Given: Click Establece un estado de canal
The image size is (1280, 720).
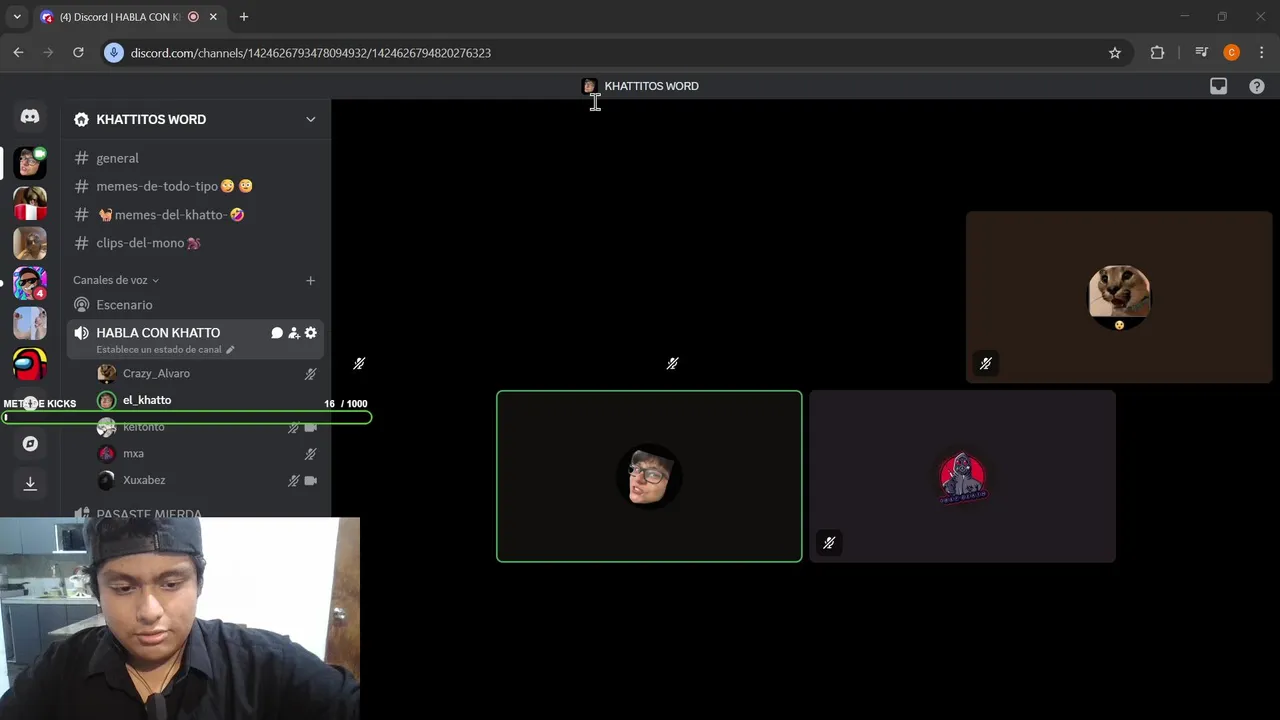Looking at the screenshot, I should point(159,350).
